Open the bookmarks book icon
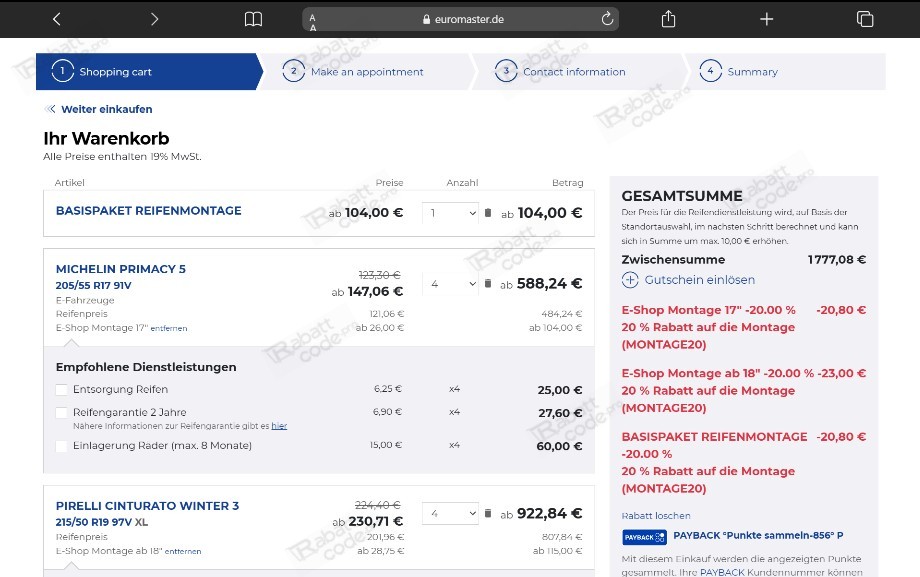Viewport: 920px width, 577px height. click(x=253, y=19)
